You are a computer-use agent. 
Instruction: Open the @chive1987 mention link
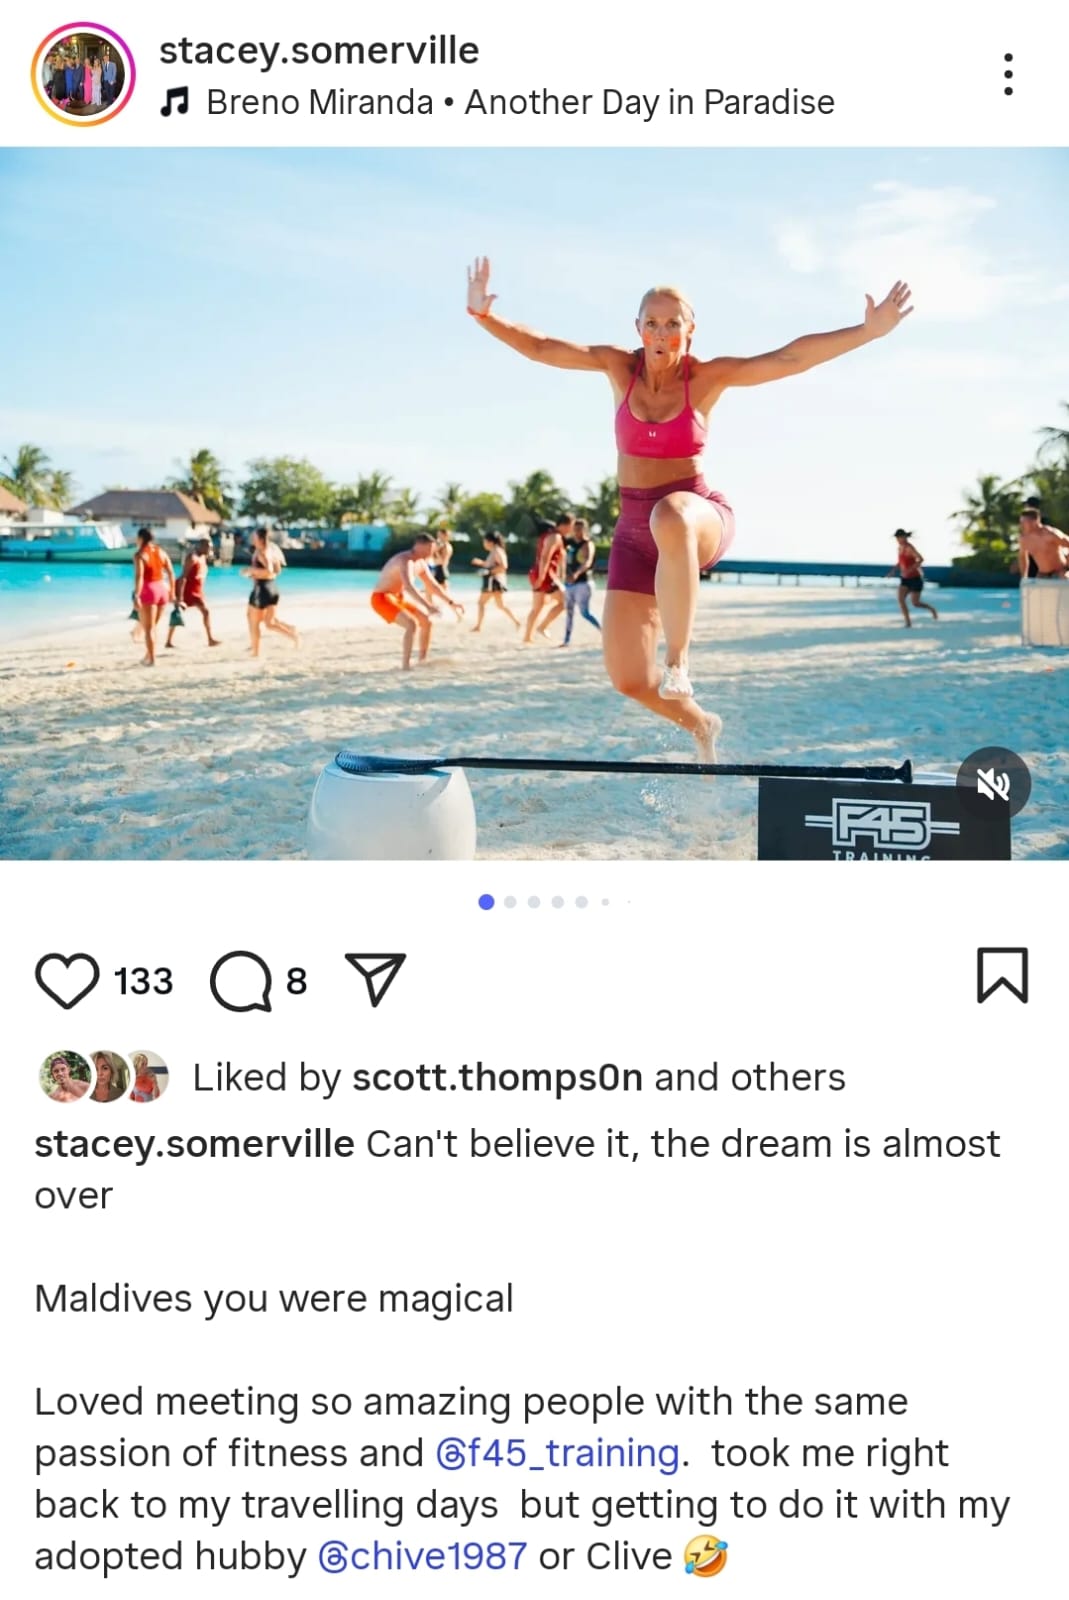(x=422, y=1556)
